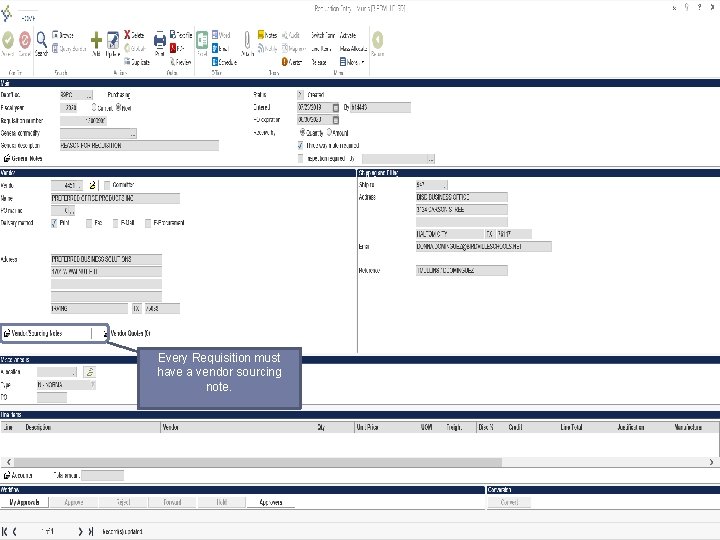Open the General Notes folder icon

coord(7,158)
